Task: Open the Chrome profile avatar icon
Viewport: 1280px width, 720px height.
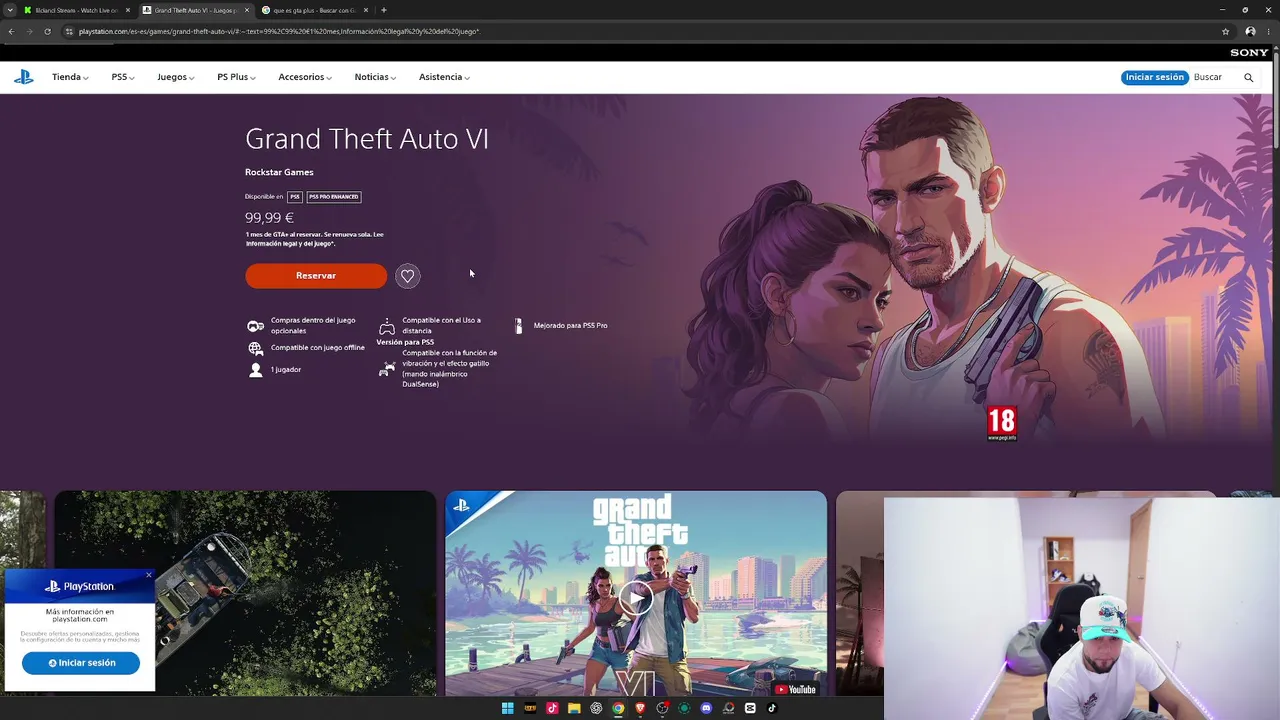Action: [1250, 31]
